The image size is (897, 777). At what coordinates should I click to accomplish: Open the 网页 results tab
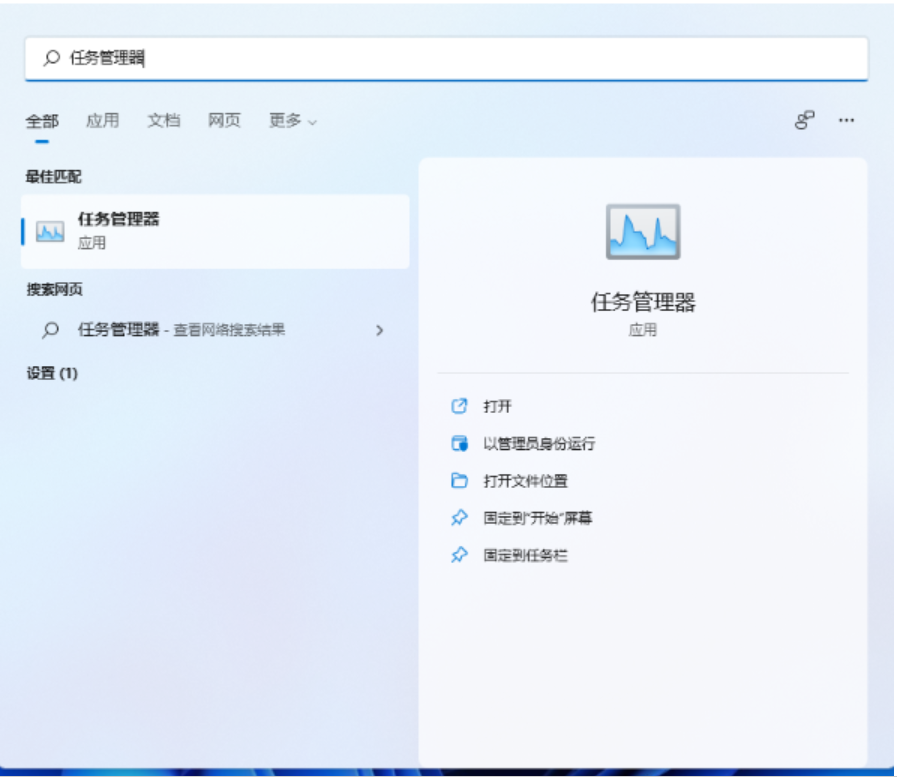tap(225, 120)
